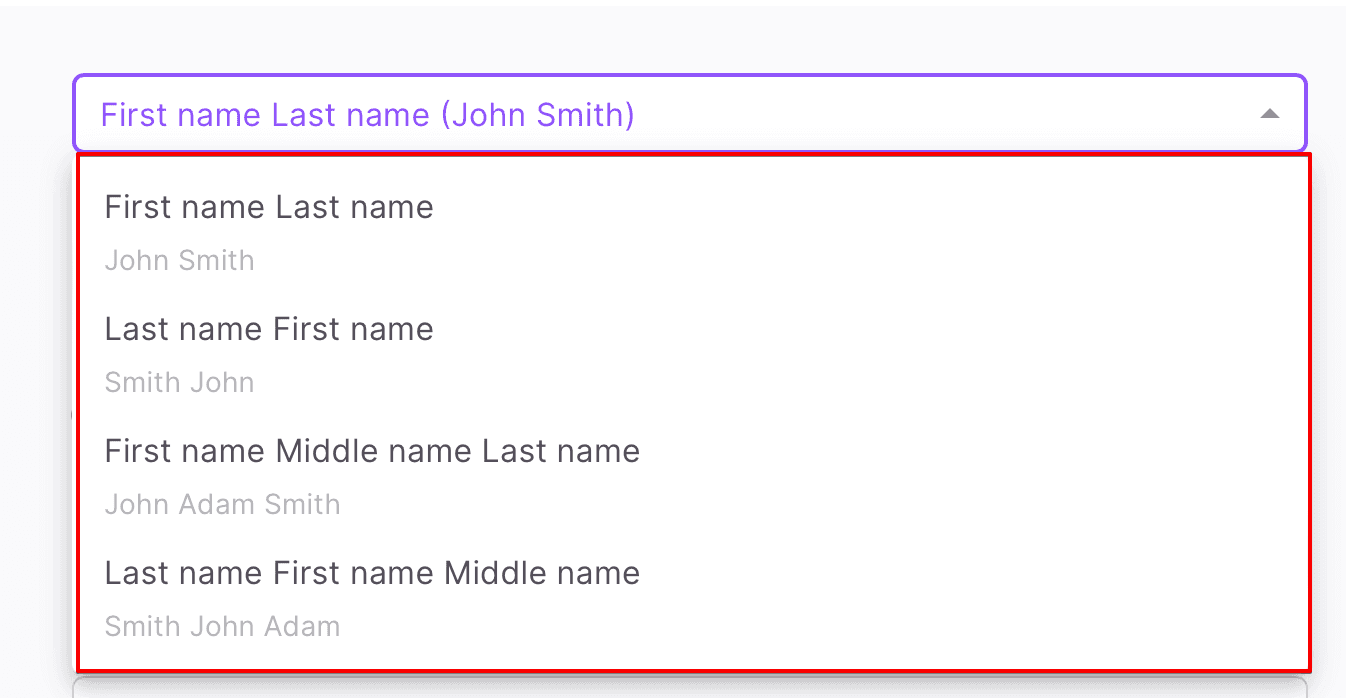Select "Last name First name Middle name" format
This screenshot has width=1346, height=698.
pyautogui.click(x=372, y=574)
